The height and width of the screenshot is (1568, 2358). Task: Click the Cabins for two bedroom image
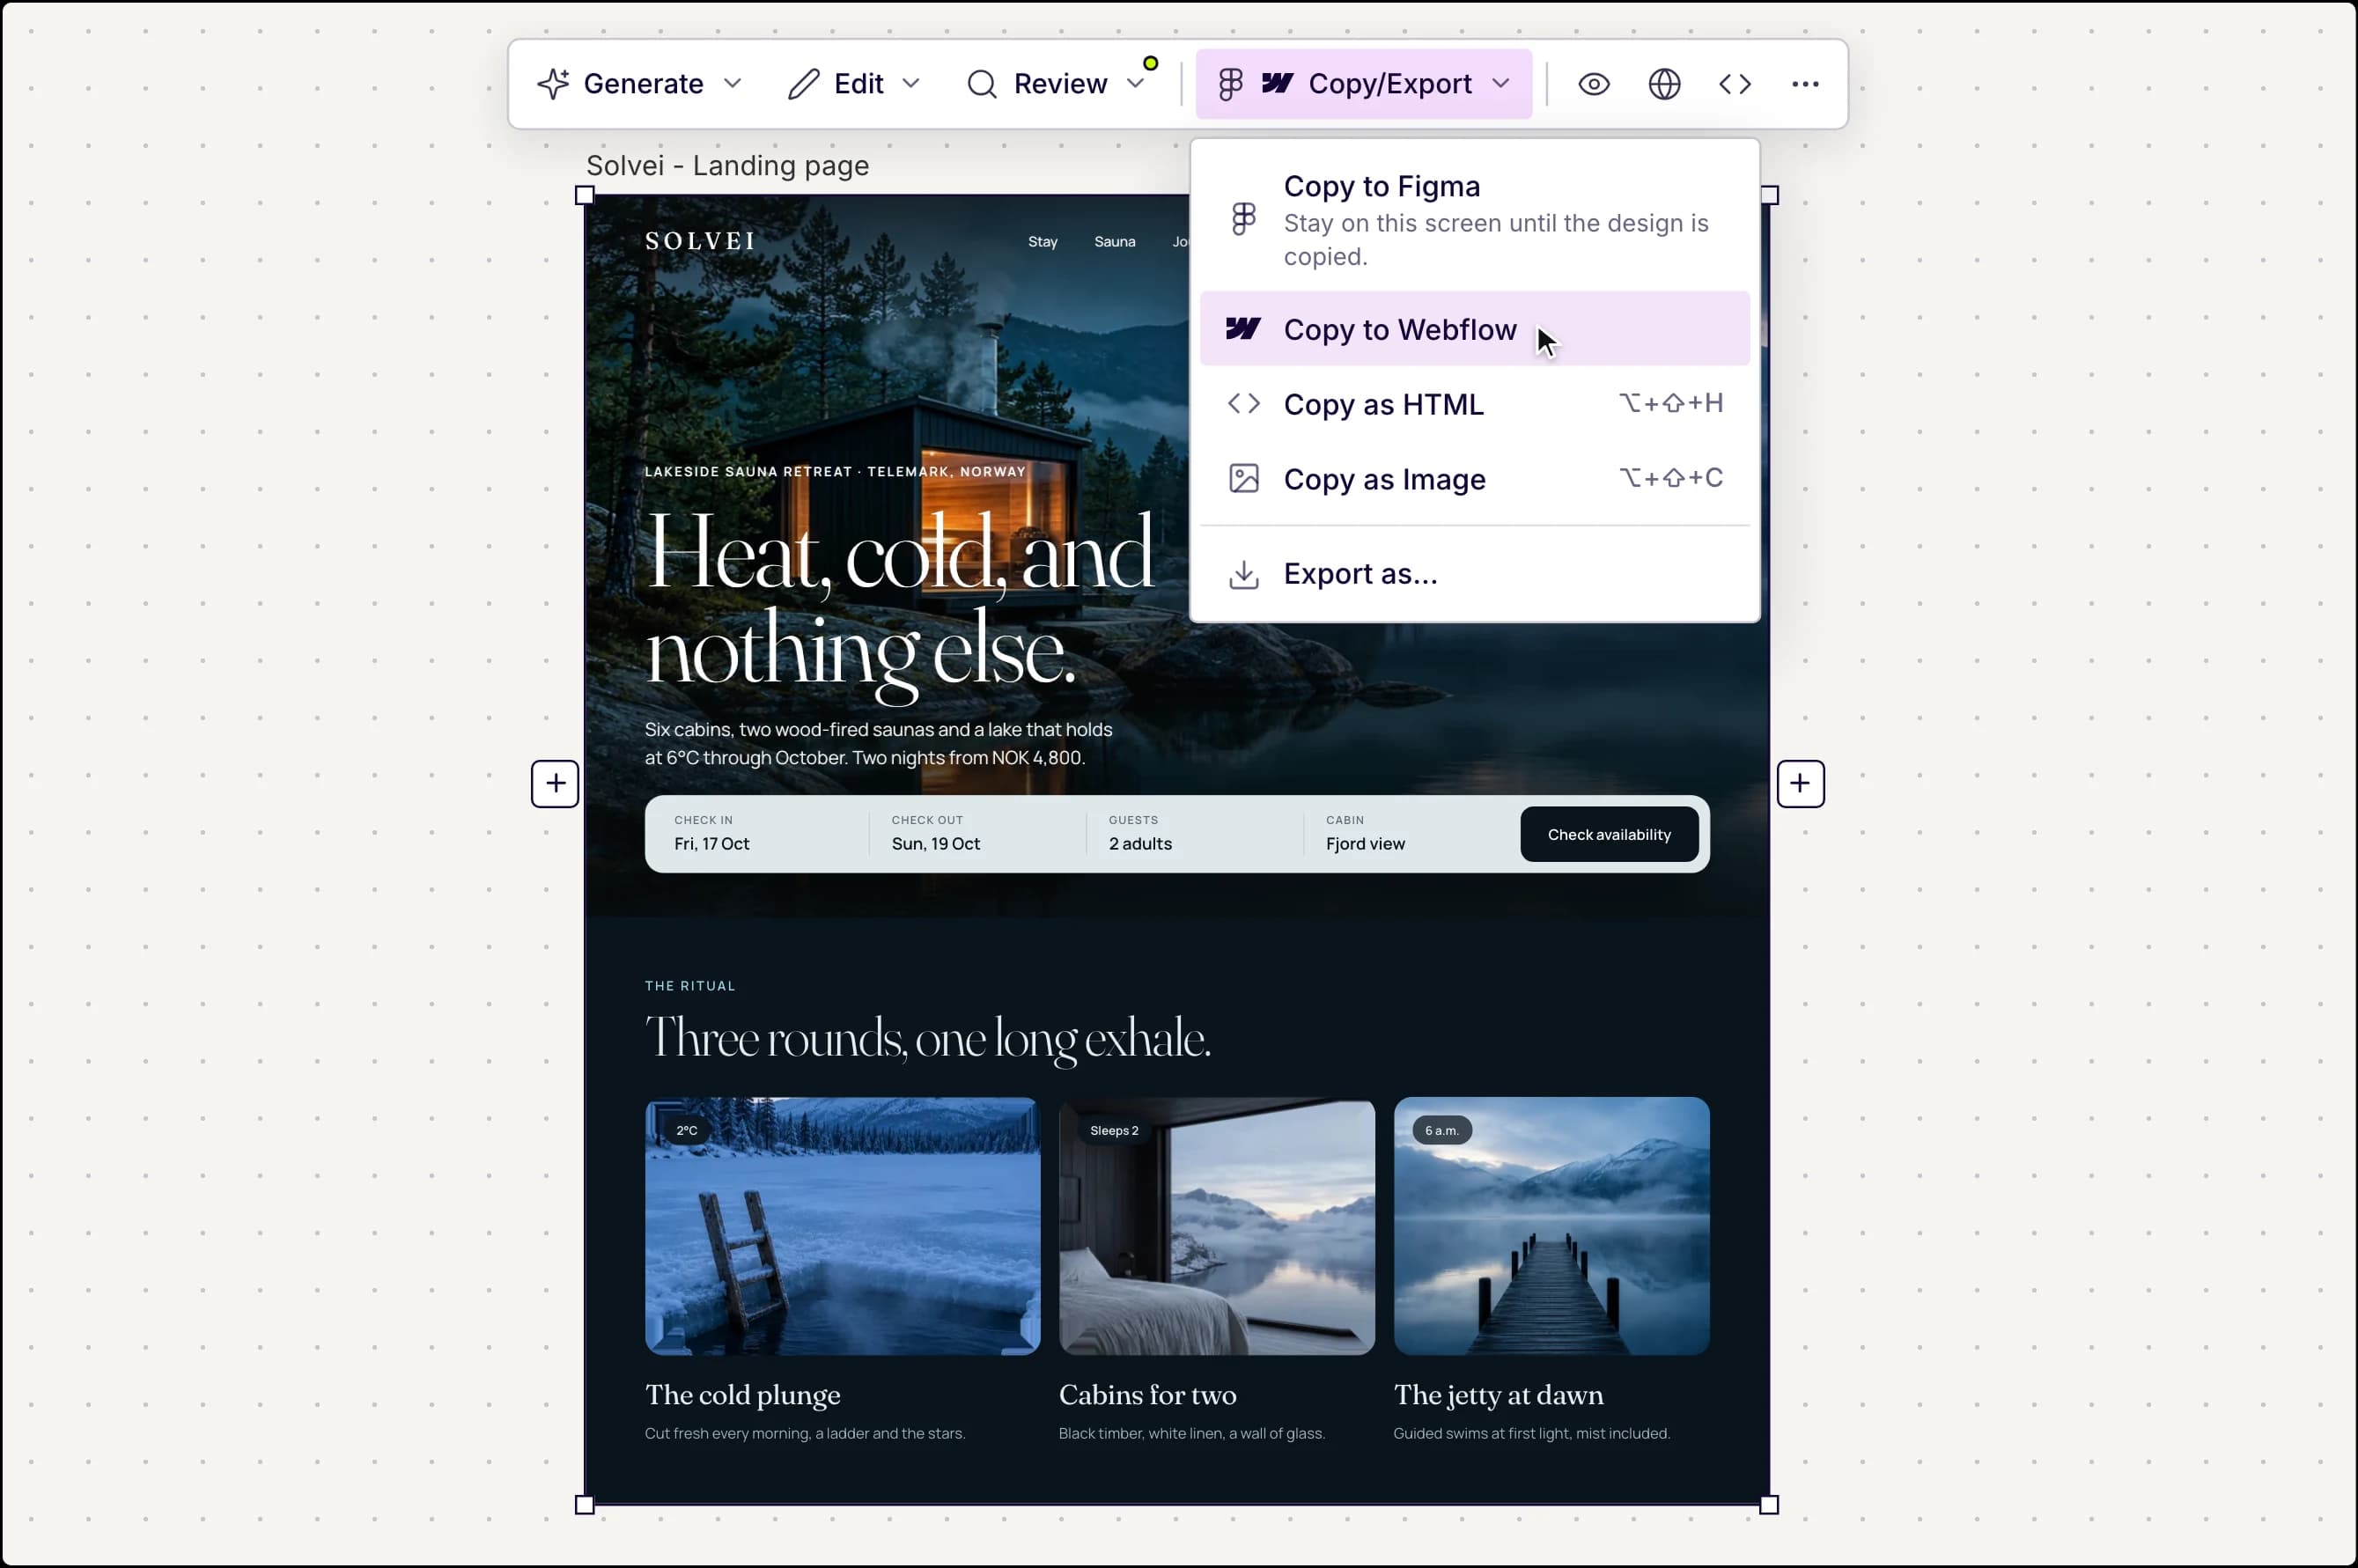1217,1226
